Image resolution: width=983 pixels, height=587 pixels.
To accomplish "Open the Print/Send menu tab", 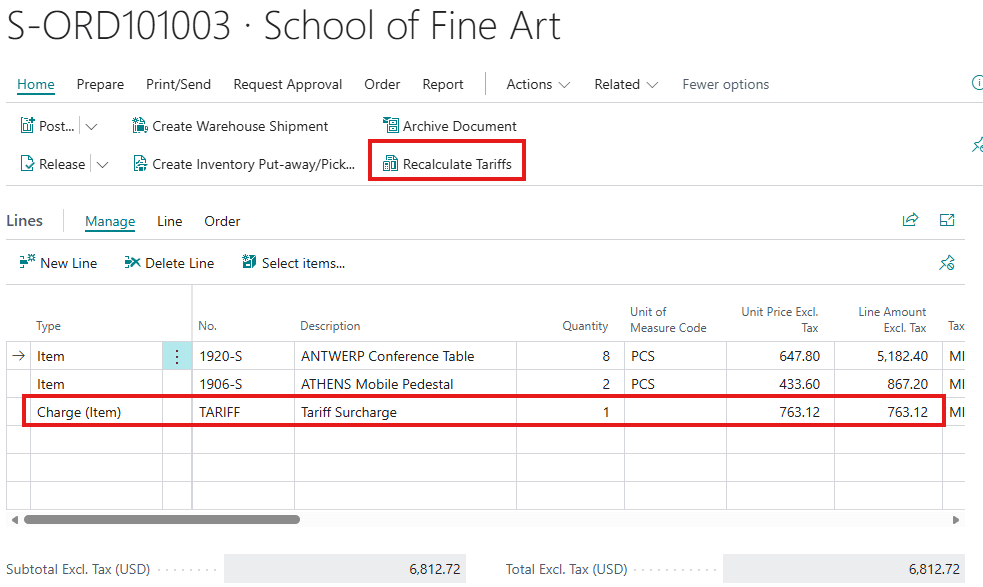I will click(x=178, y=85).
